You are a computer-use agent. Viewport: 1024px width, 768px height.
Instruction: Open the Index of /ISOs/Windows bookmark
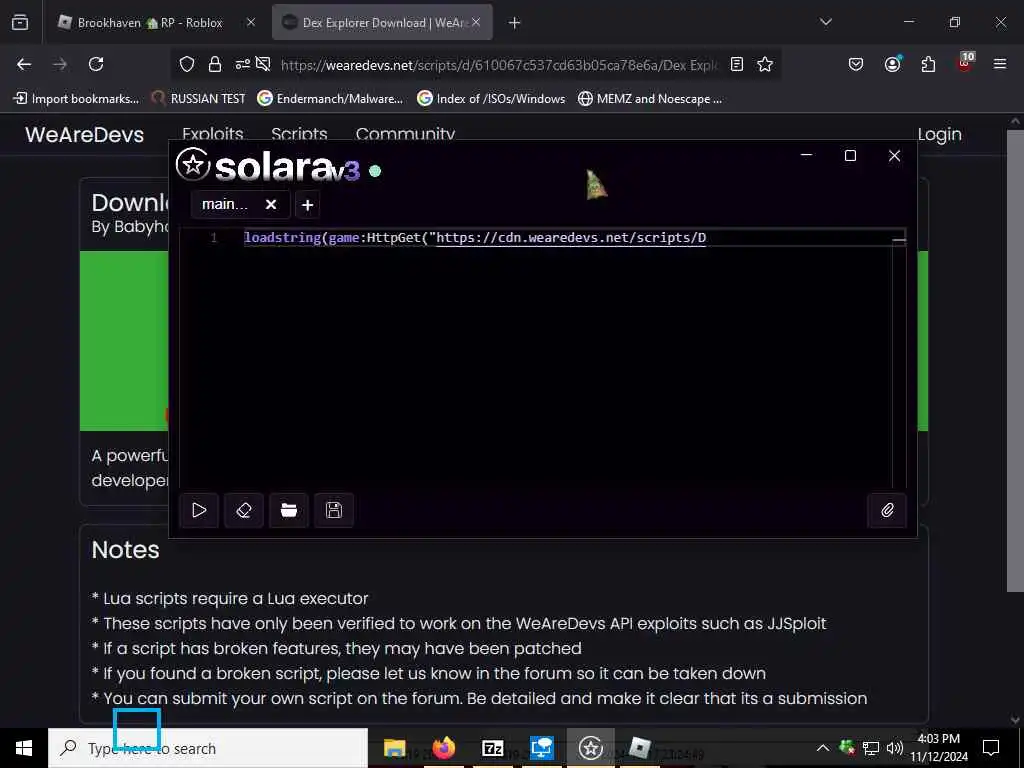[492, 99]
